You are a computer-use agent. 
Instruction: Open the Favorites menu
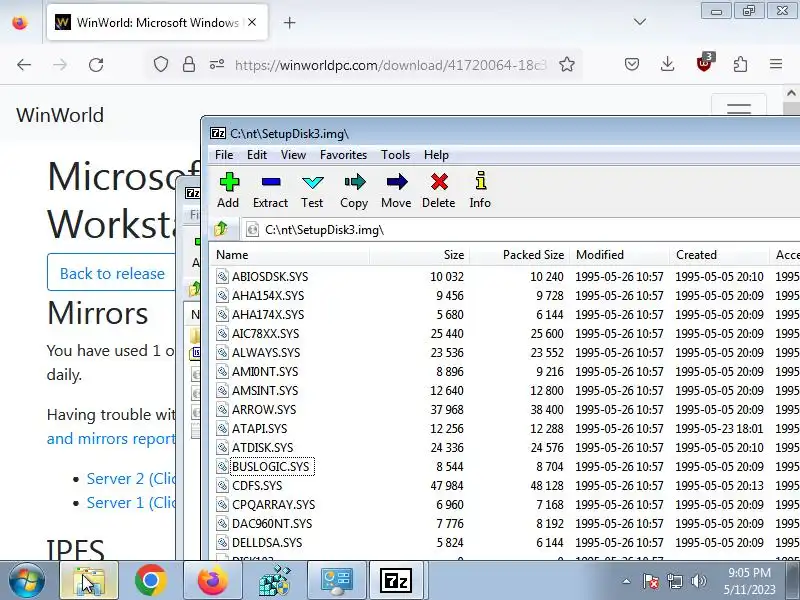[x=343, y=155]
